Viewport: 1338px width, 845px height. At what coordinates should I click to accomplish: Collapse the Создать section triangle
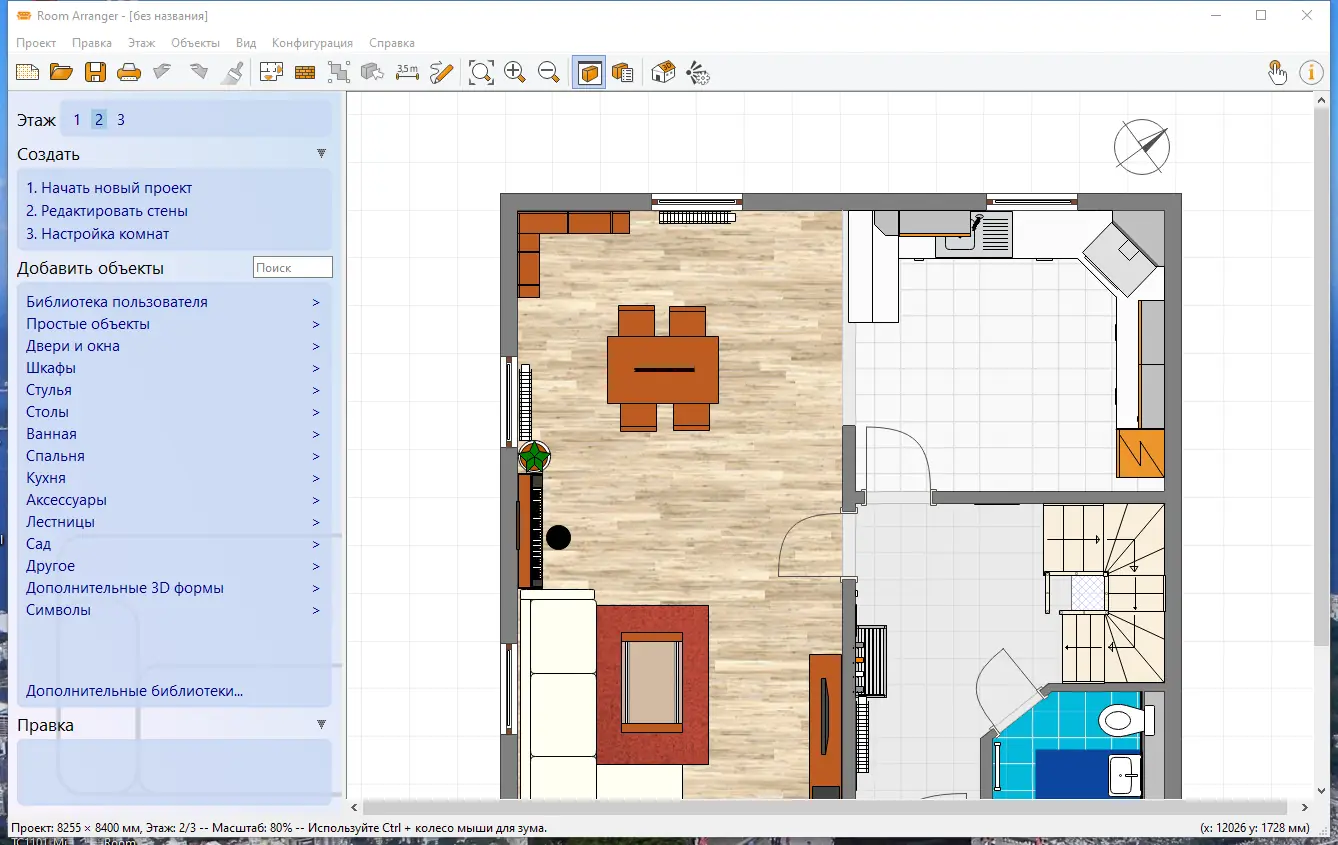pyautogui.click(x=321, y=154)
